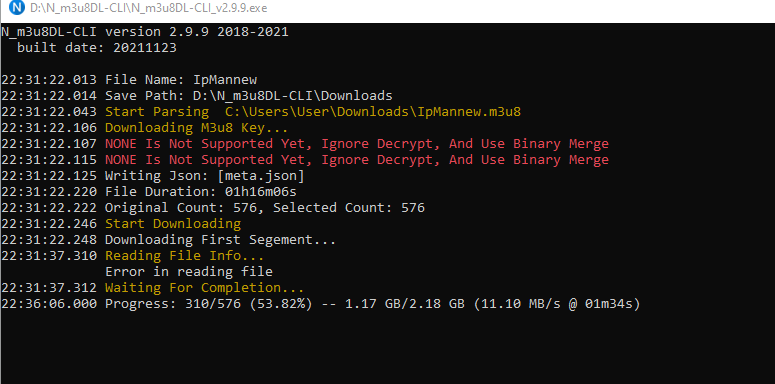Click the File Name IpMannew line
Image resolution: width=775 pixels, height=384 pixels.
pos(129,80)
